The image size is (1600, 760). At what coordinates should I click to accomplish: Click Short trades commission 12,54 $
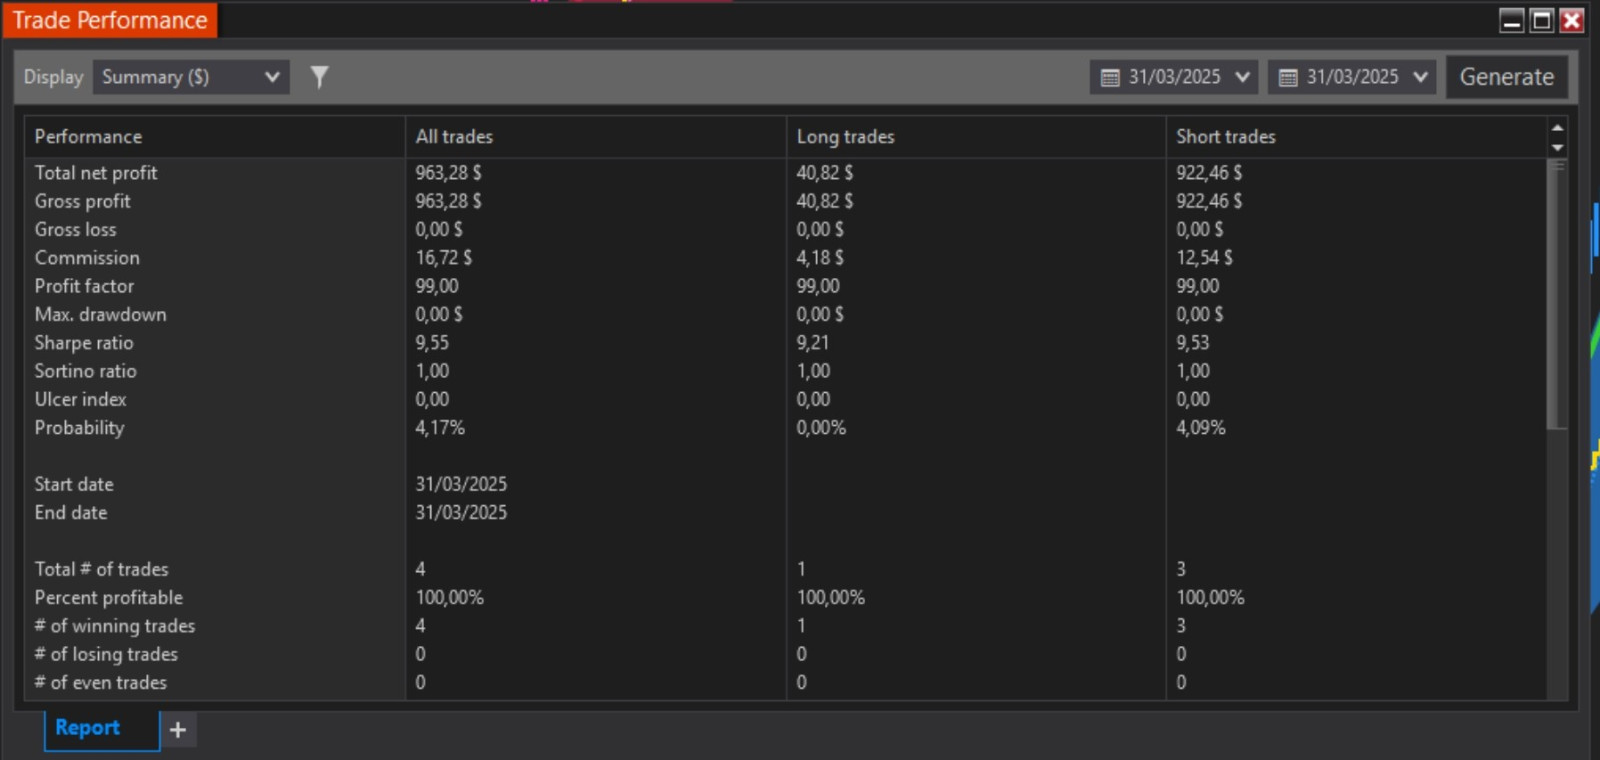(x=1204, y=258)
